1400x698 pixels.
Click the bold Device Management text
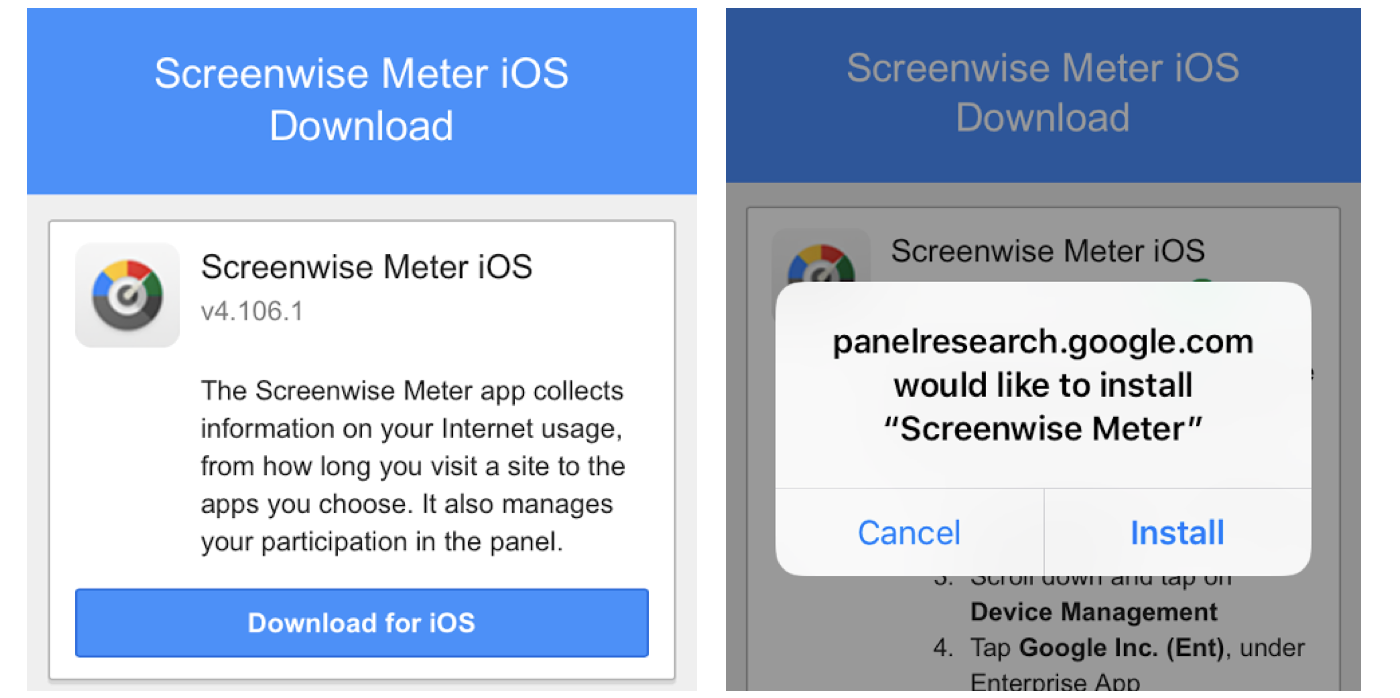pyautogui.click(x=1093, y=612)
